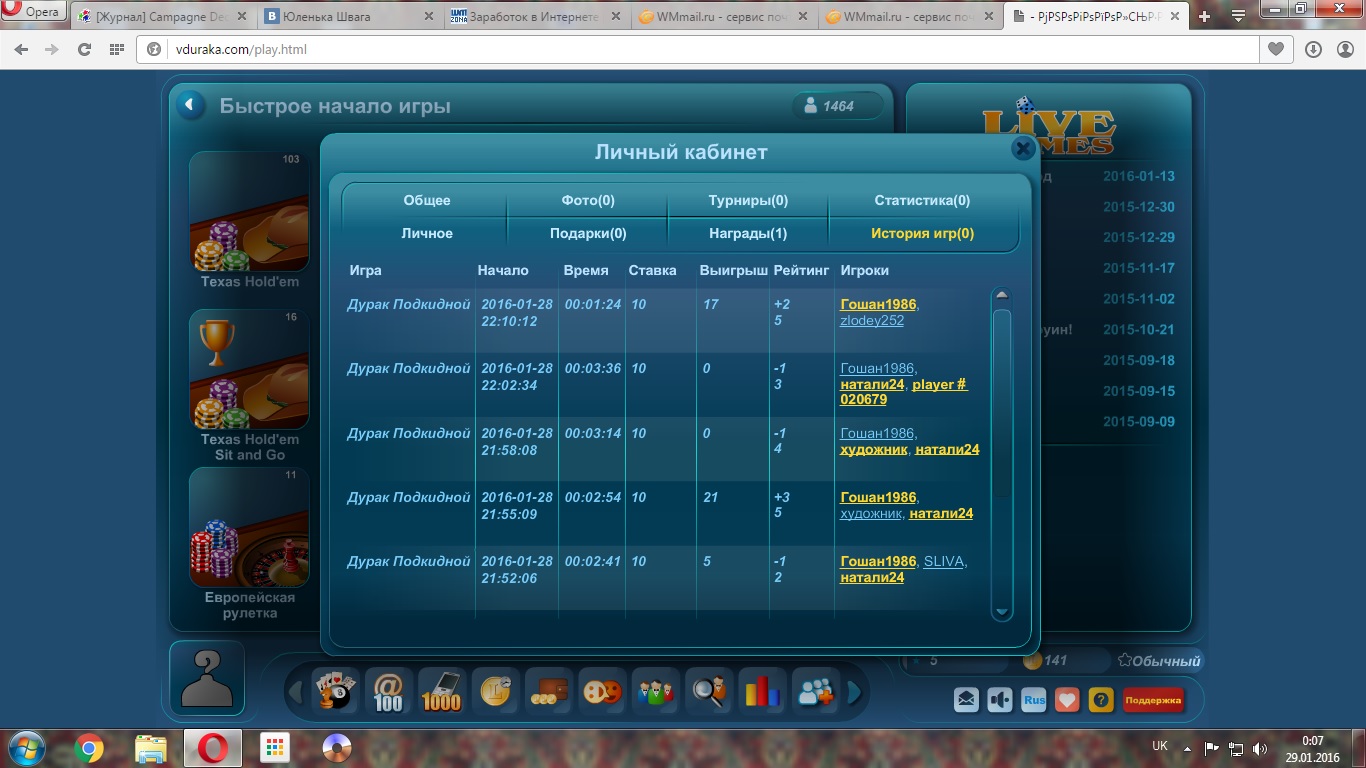
Task: Select Texas Hold'em Sit and Go tile
Action: click(x=249, y=370)
